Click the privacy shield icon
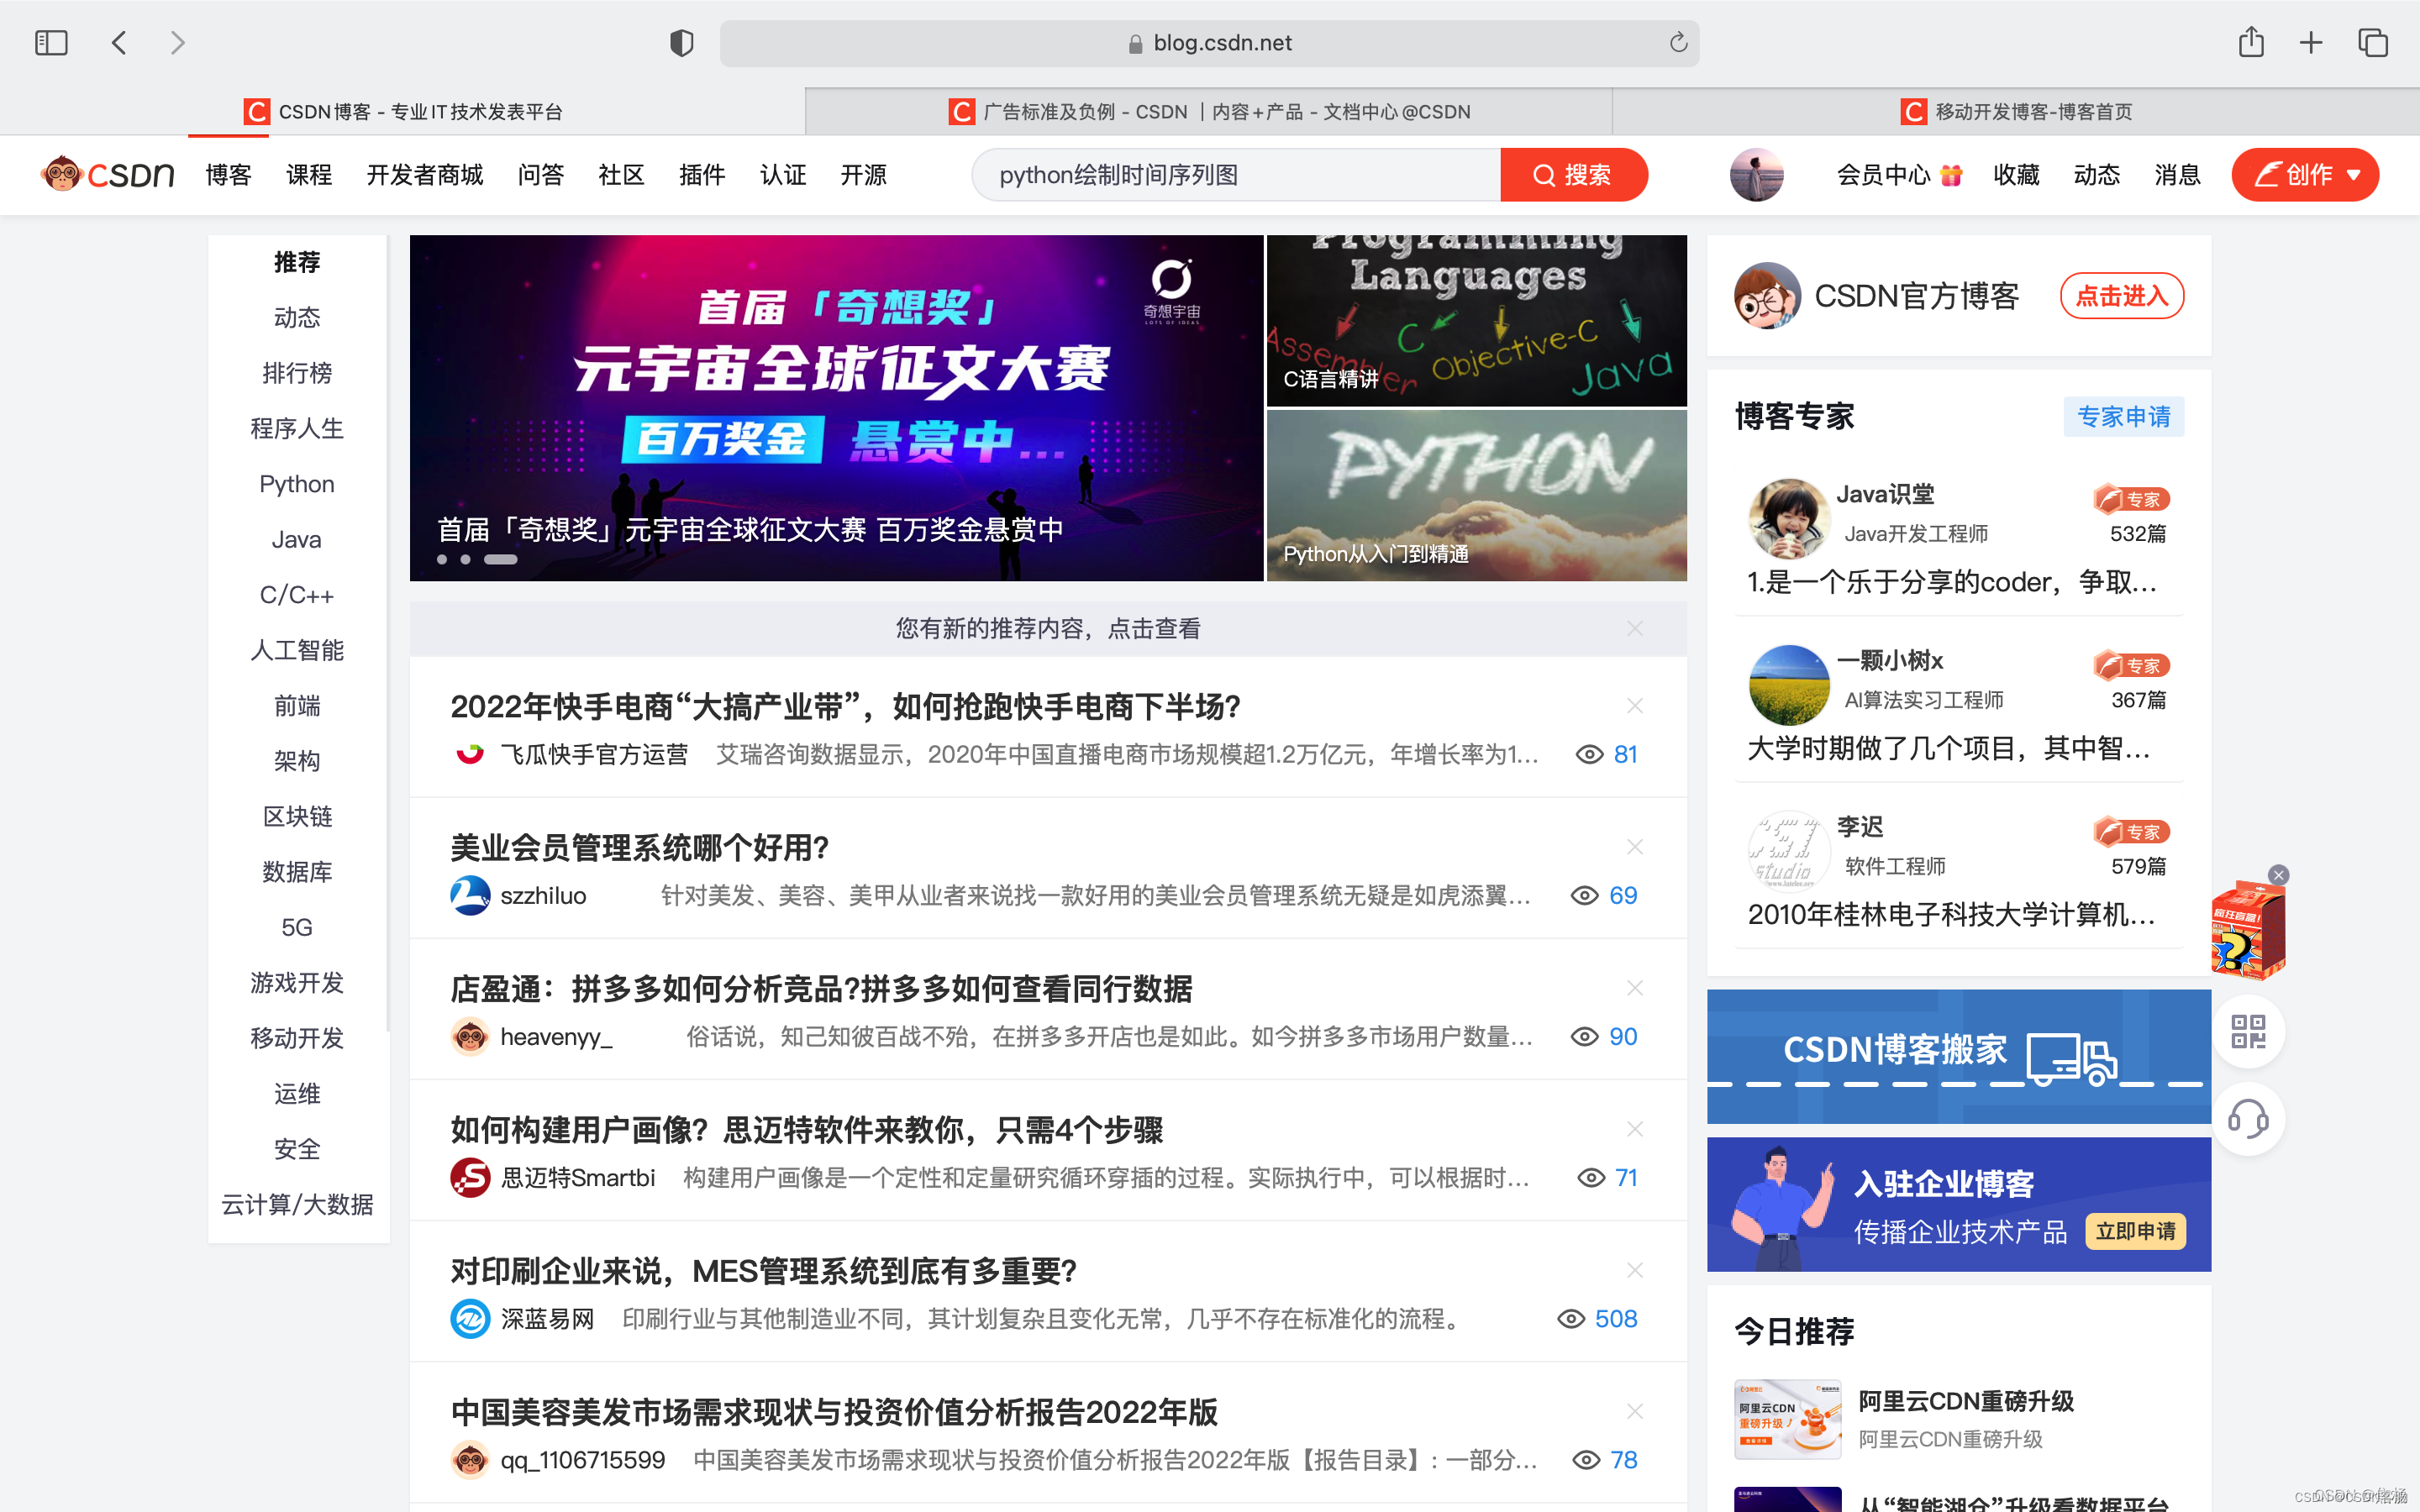 click(x=681, y=43)
